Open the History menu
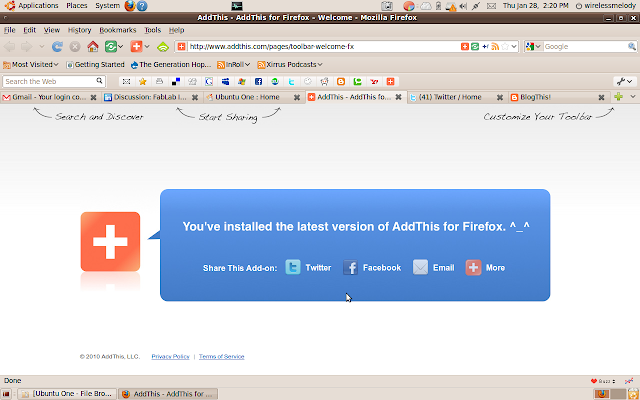Image resolution: width=640 pixels, height=400 pixels. click(x=79, y=30)
